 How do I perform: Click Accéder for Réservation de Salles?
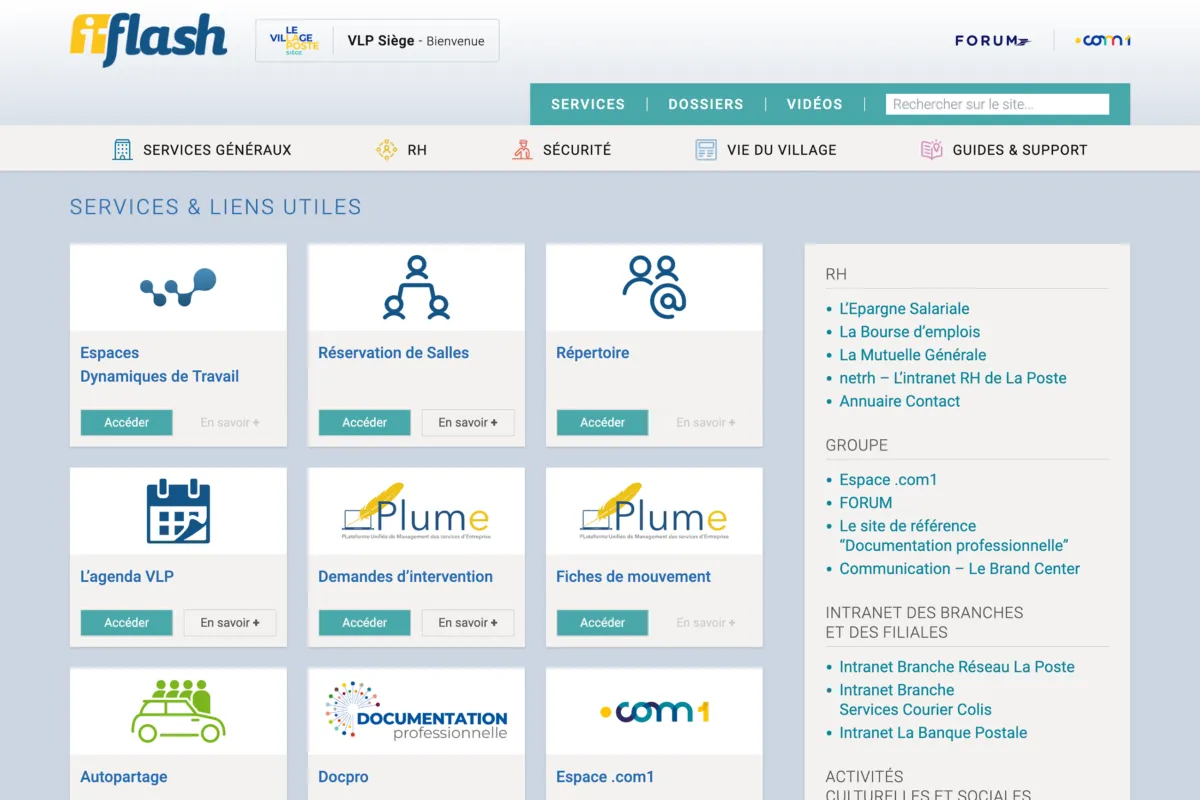[x=364, y=423]
